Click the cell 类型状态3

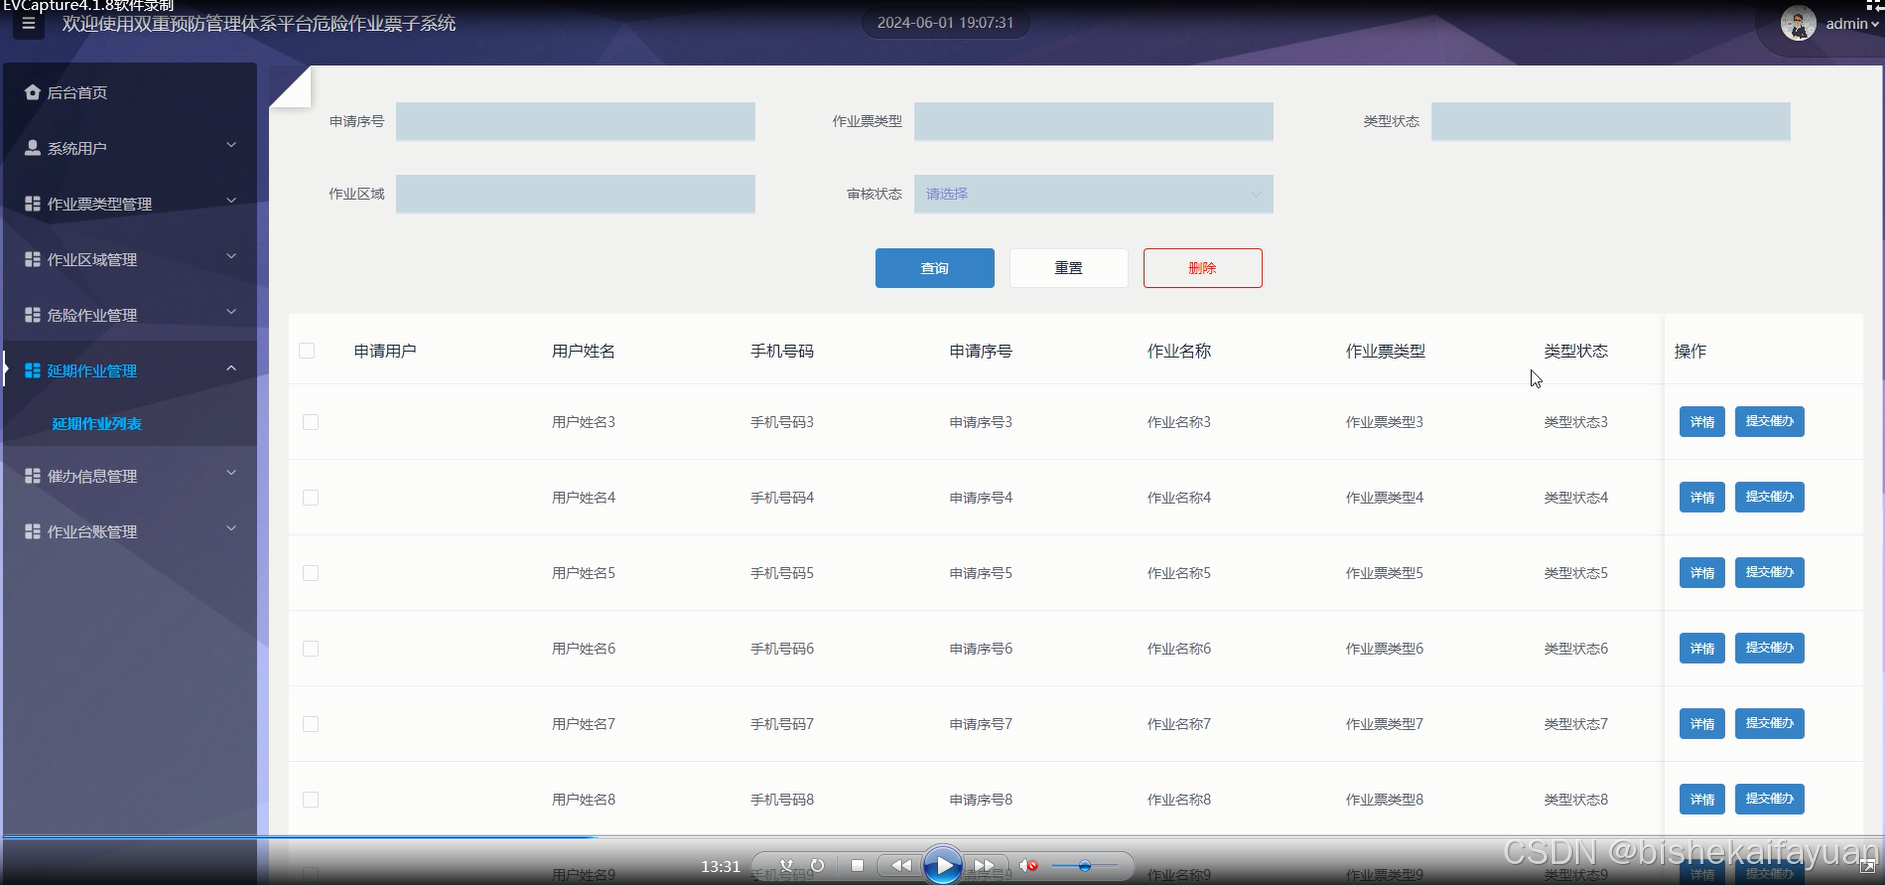(x=1576, y=422)
